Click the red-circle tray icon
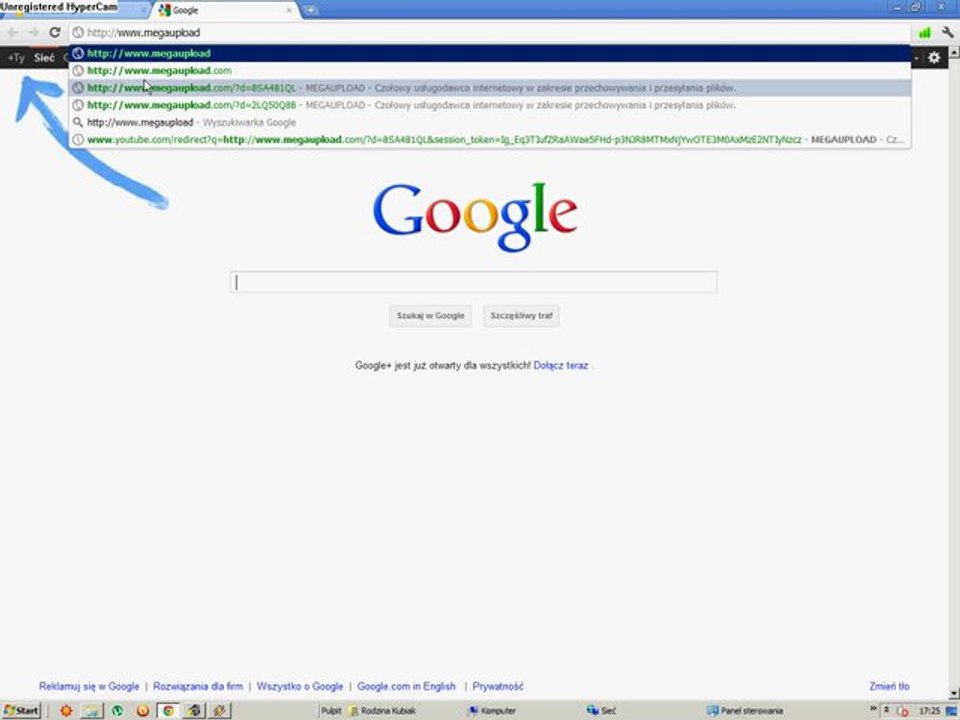Screen dimensions: 960x720 [x=903, y=711]
